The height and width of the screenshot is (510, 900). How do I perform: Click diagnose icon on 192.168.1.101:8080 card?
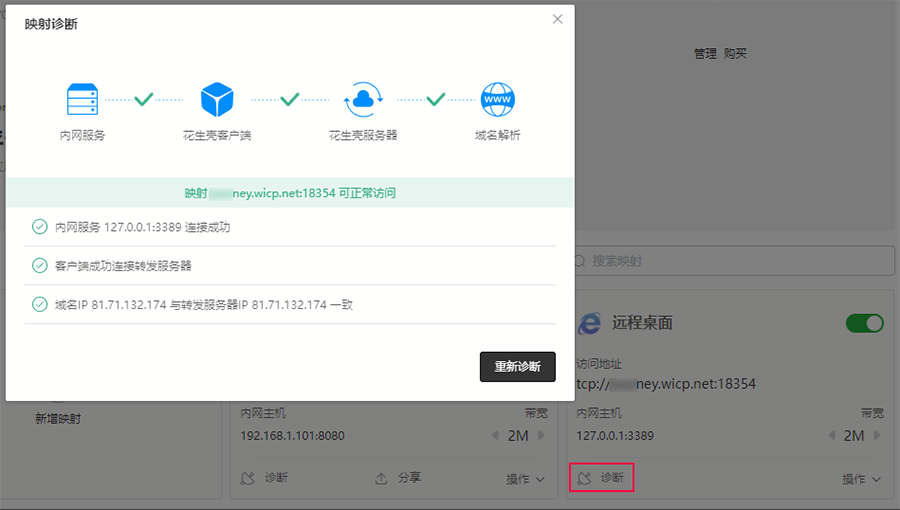point(247,478)
